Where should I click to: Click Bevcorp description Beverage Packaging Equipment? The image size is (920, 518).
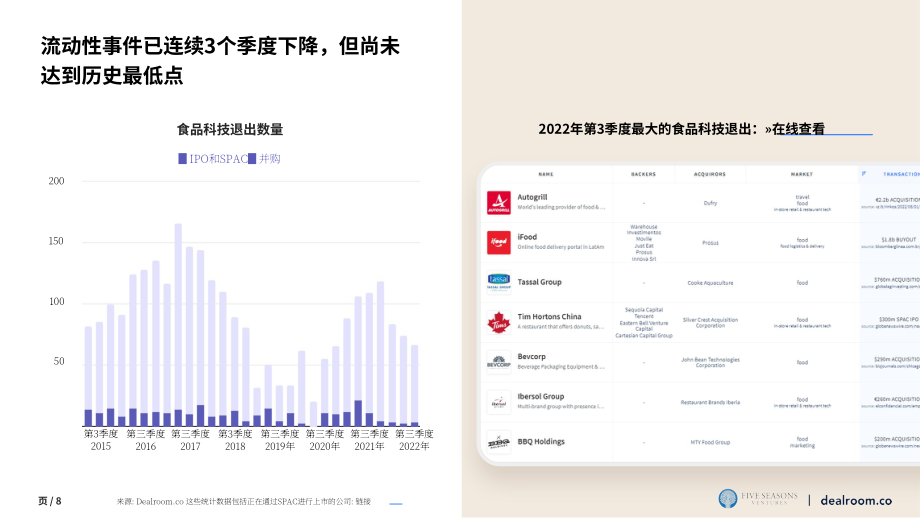[561, 367]
